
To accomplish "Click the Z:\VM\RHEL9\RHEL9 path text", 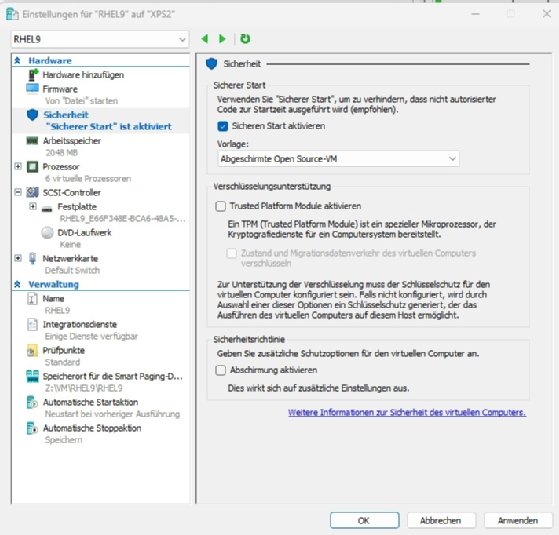I will [83, 388].
